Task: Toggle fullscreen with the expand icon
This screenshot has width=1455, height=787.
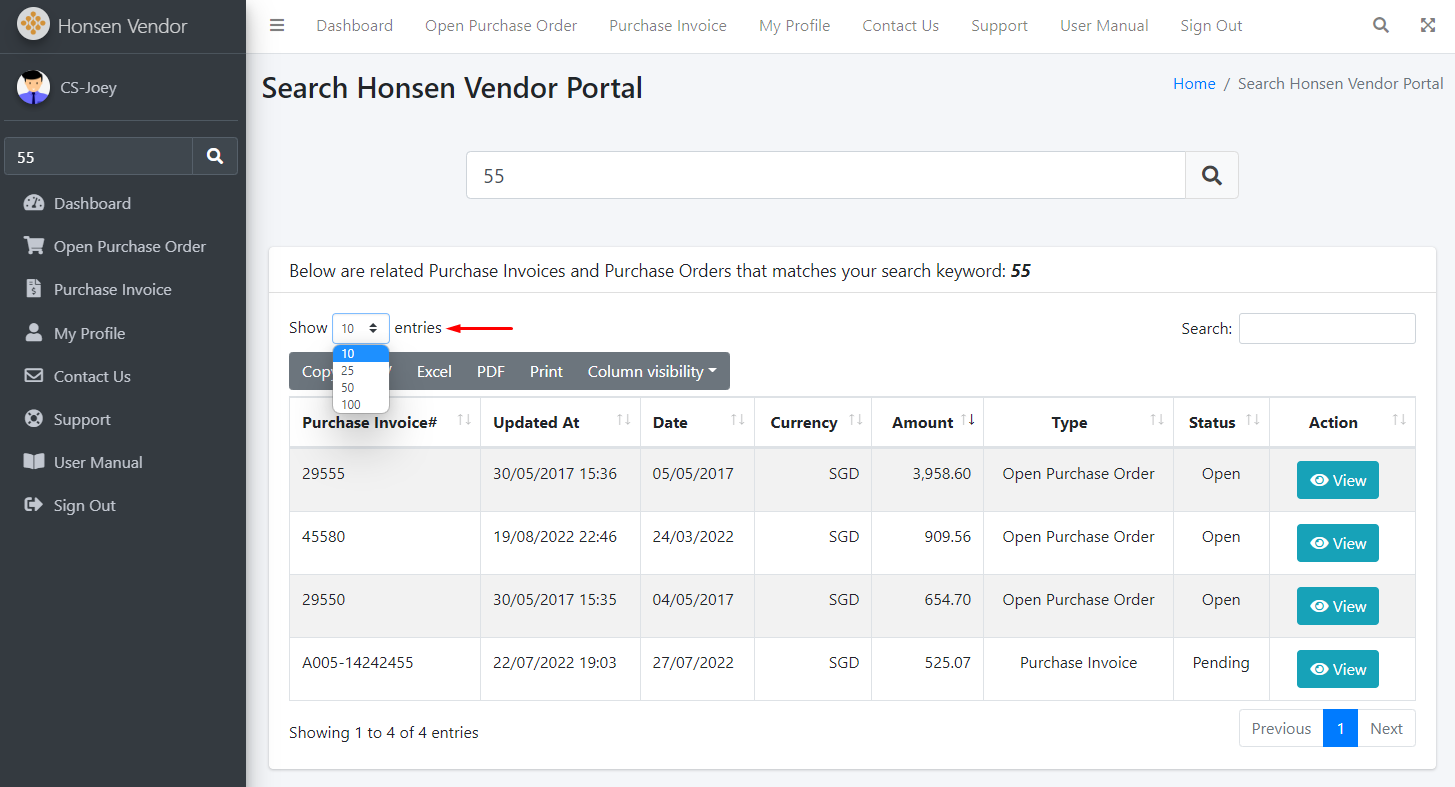Action: [x=1427, y=26]
